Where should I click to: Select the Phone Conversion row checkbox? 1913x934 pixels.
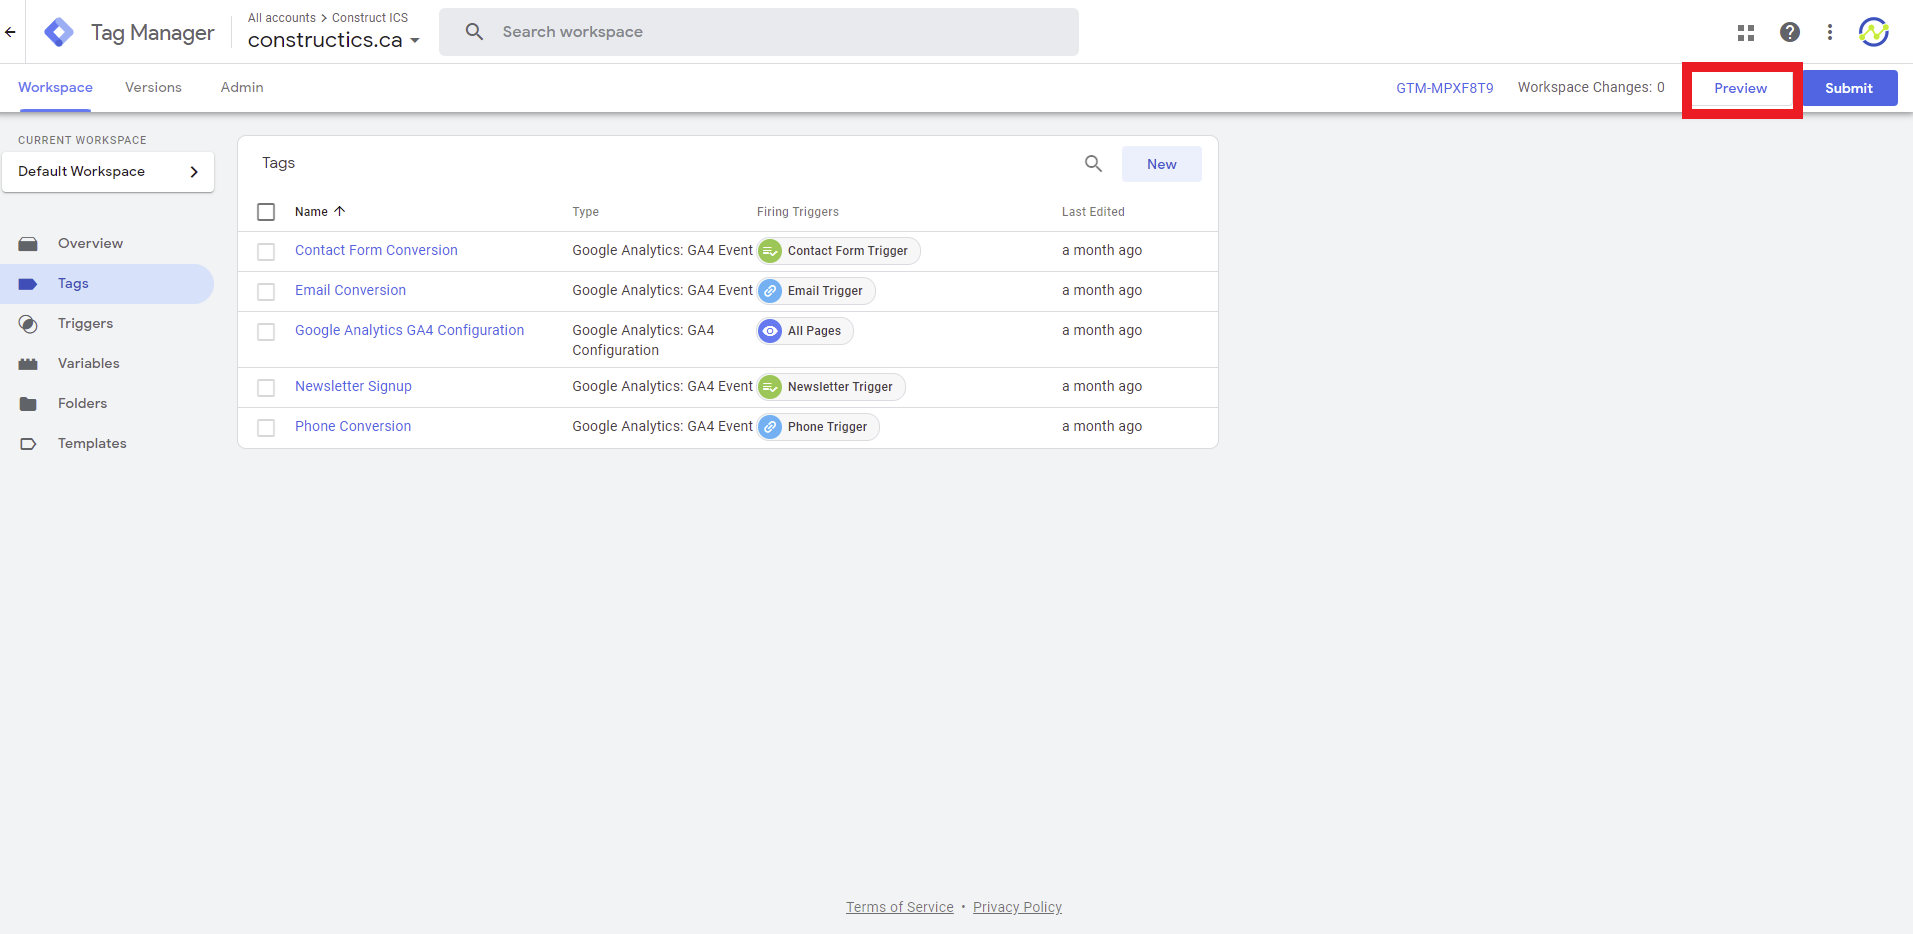tap(266, 428)
